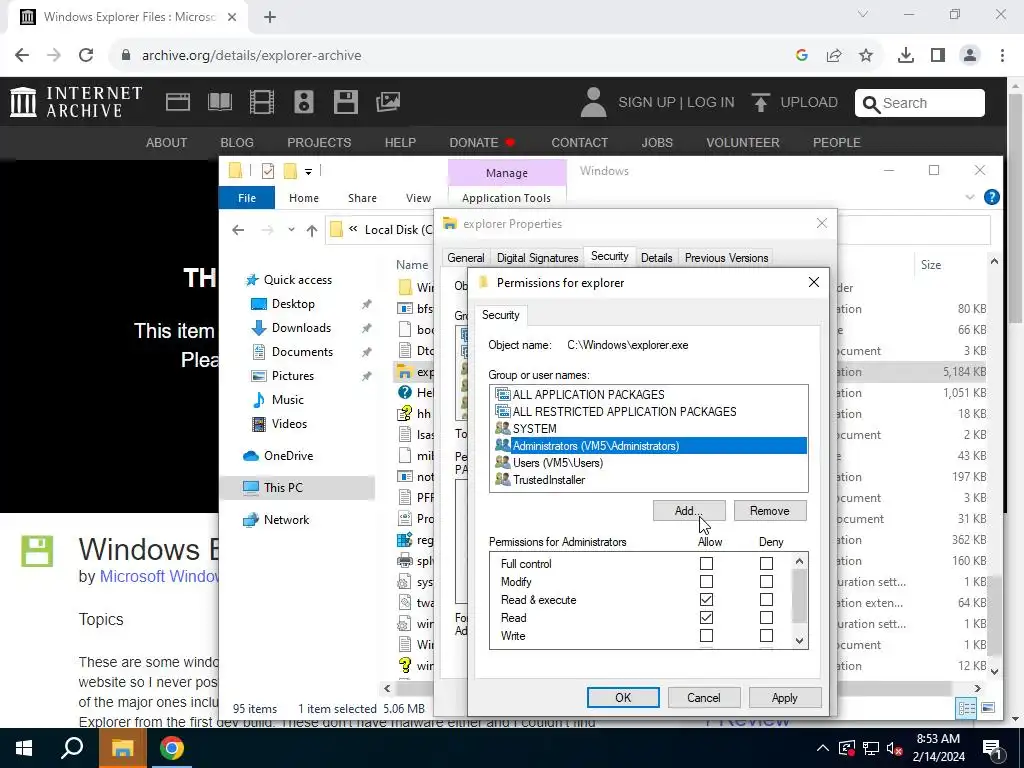Uncheck Allow for Read permission

[x=706, y=617]
